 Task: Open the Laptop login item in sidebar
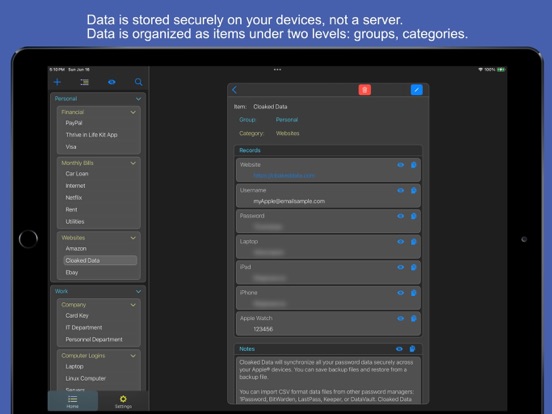point(74,366)
